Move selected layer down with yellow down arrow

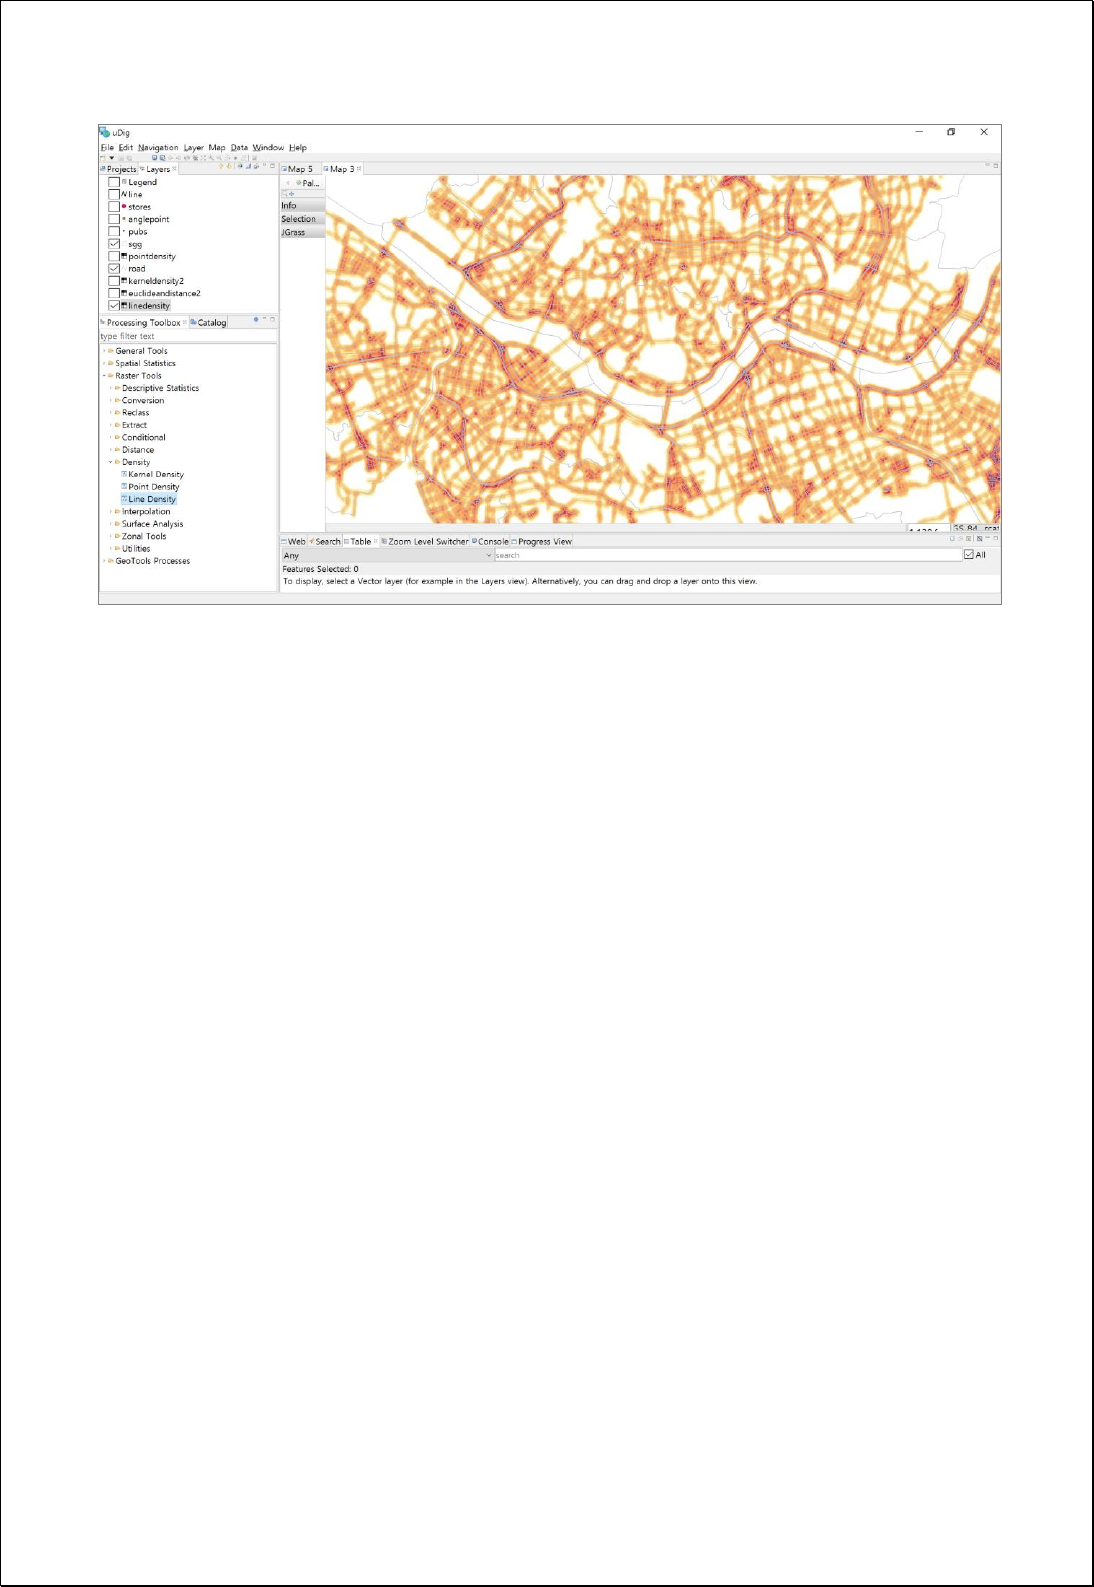point(229,167)
